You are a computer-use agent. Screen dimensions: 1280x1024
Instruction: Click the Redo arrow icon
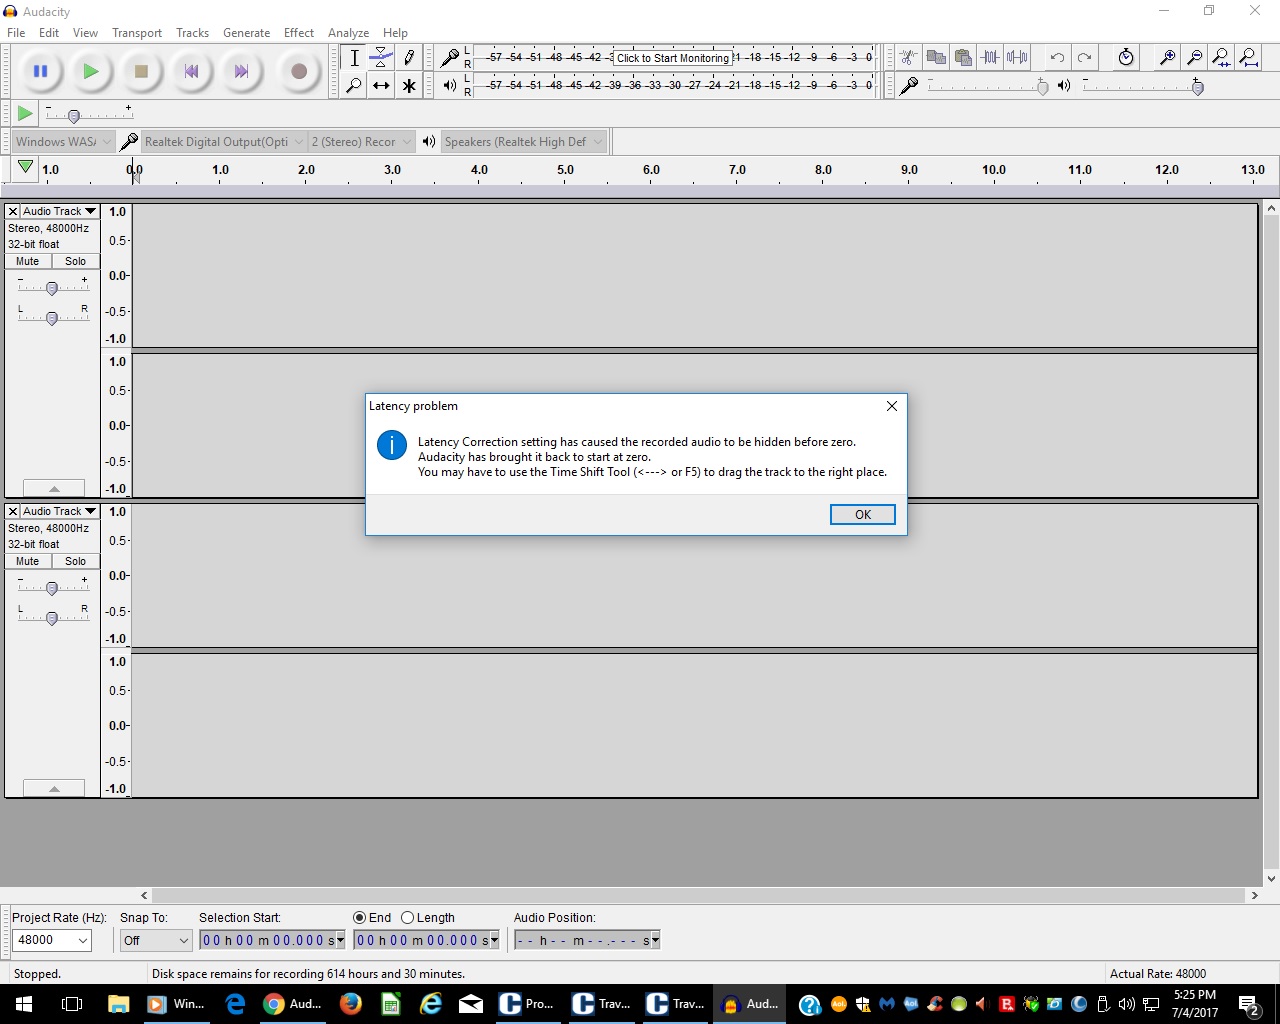1084,57
